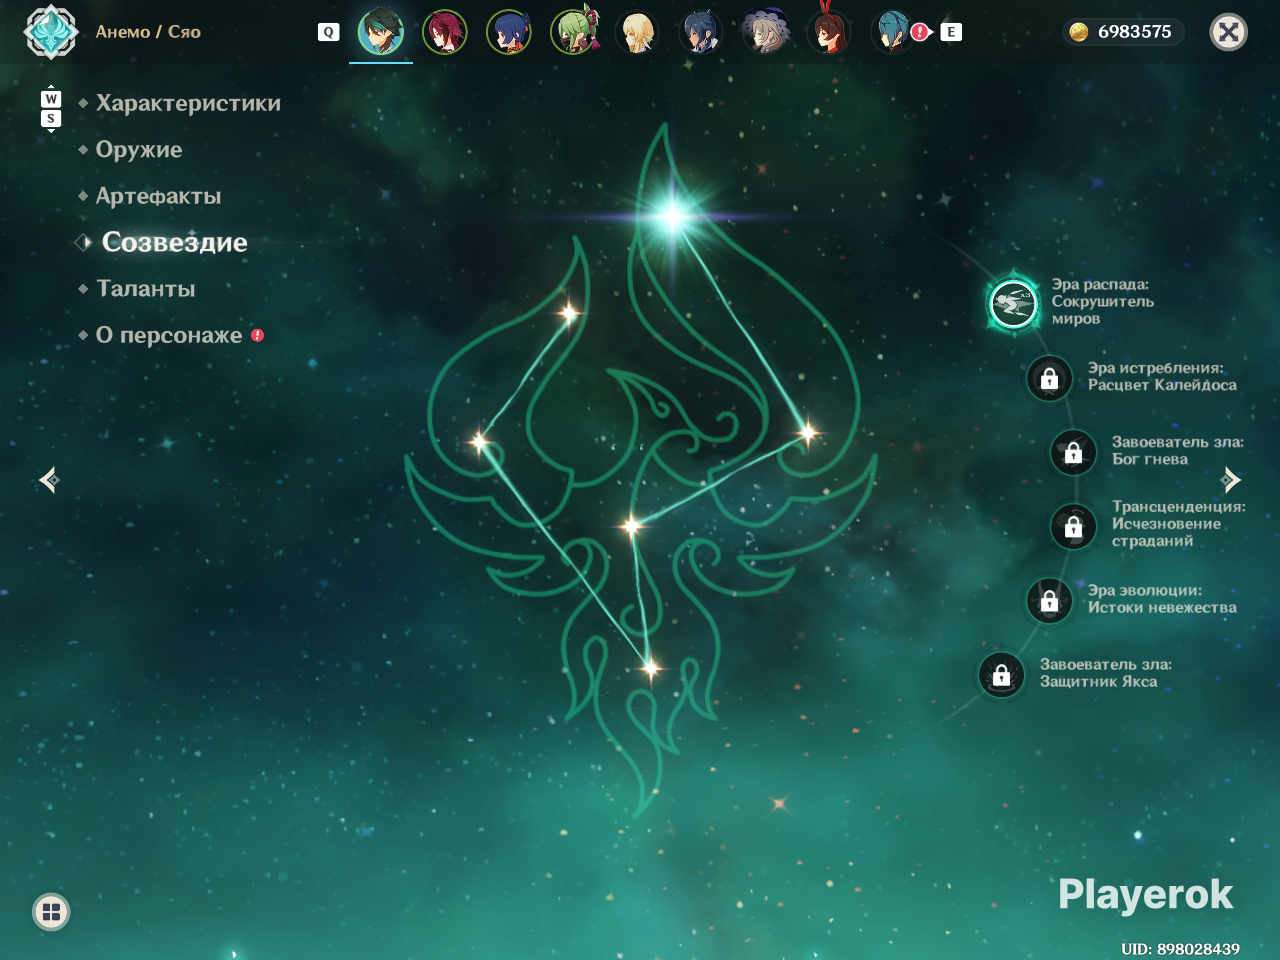
Task: Open the Артефакты menu section
Action: [158, 196]
